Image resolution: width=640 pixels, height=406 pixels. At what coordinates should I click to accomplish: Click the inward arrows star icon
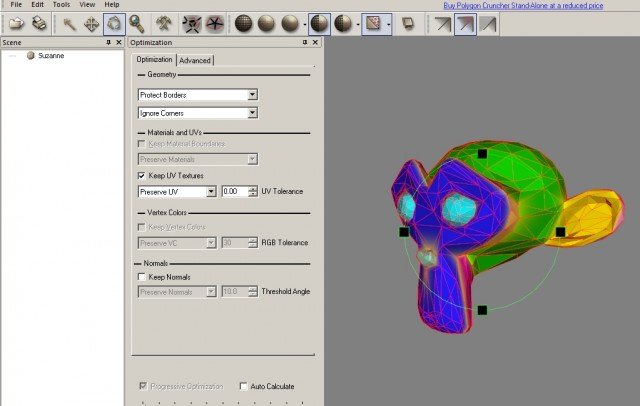(x=215, y=24)
